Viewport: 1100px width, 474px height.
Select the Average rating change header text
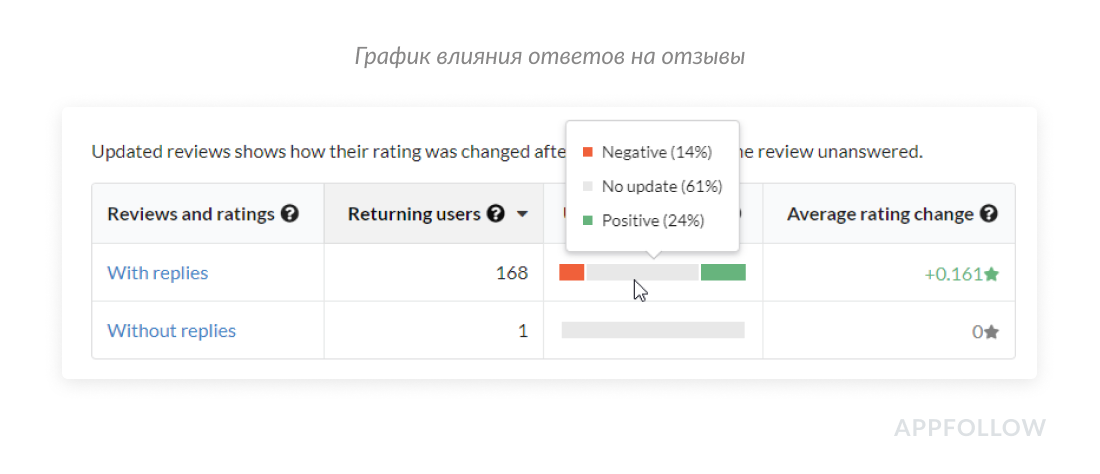[880, 214]
